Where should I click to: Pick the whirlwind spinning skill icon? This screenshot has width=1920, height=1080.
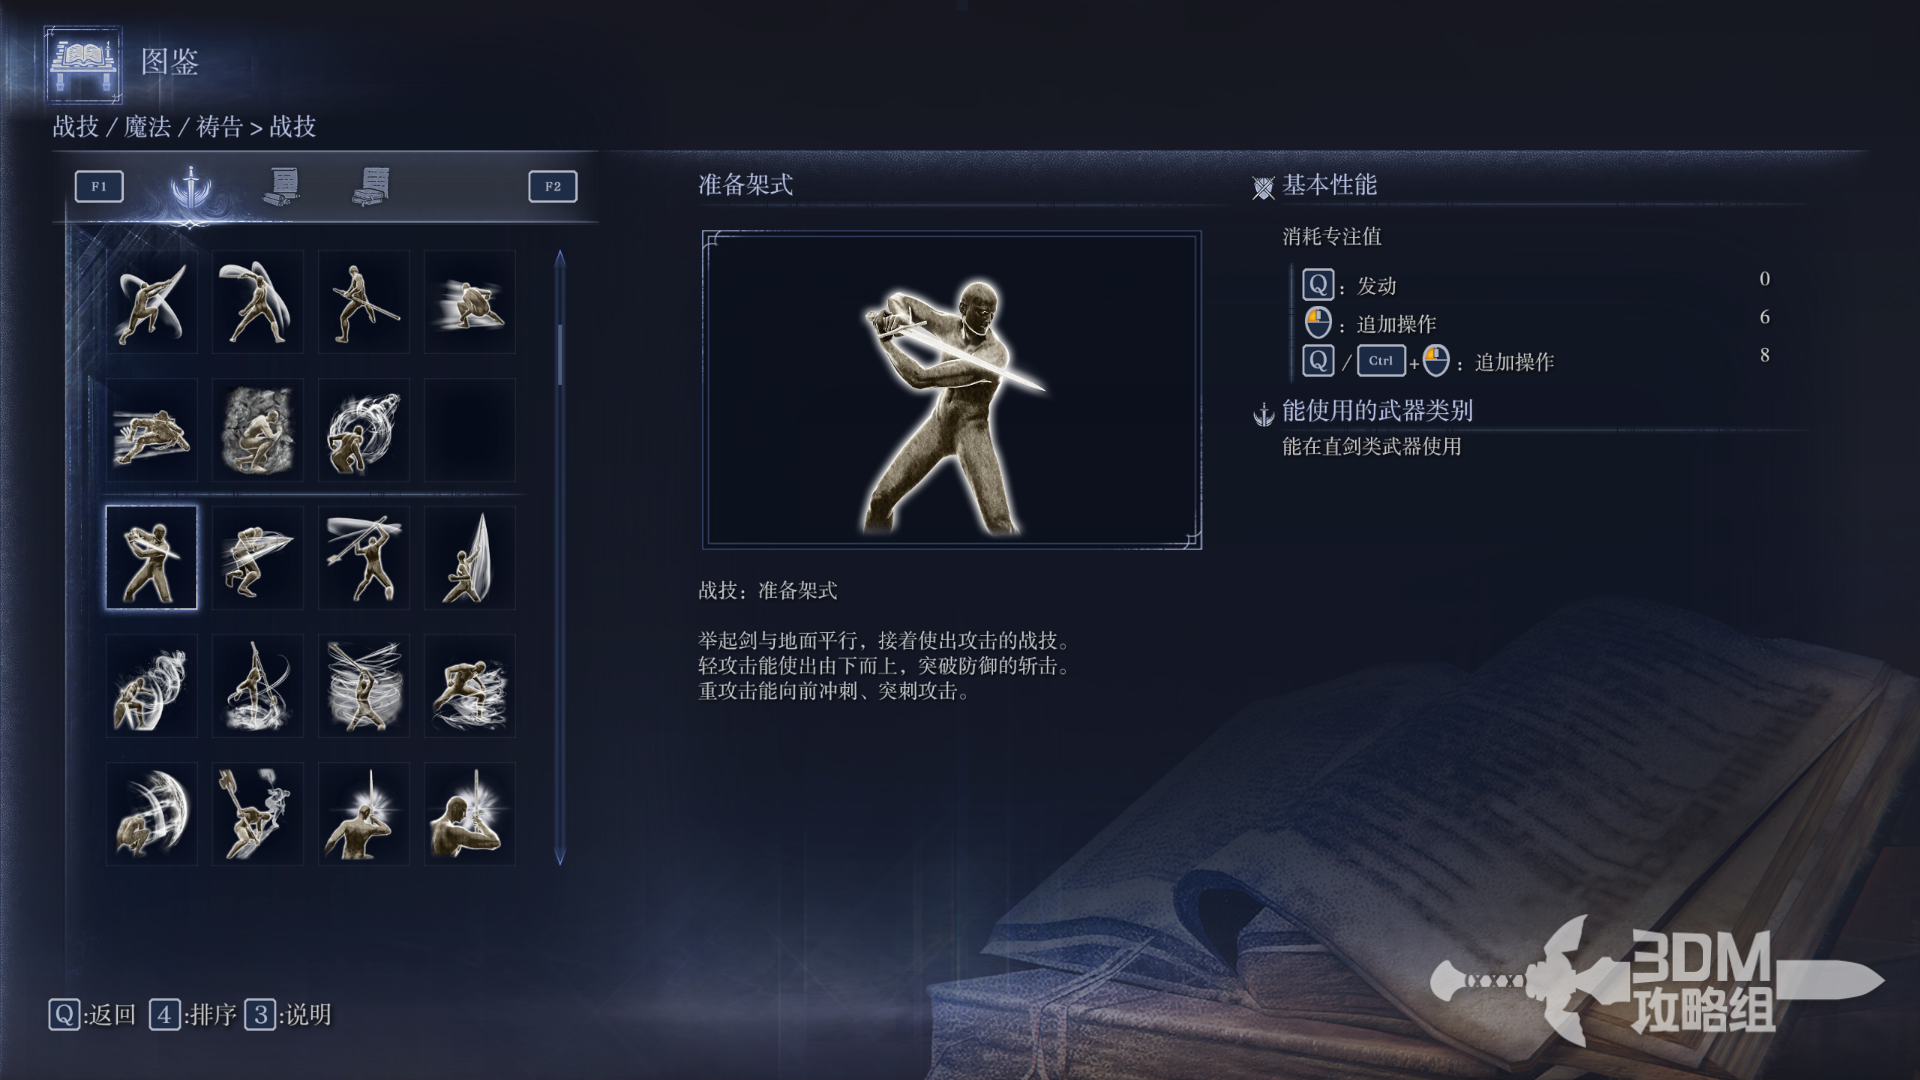(364, 430)
